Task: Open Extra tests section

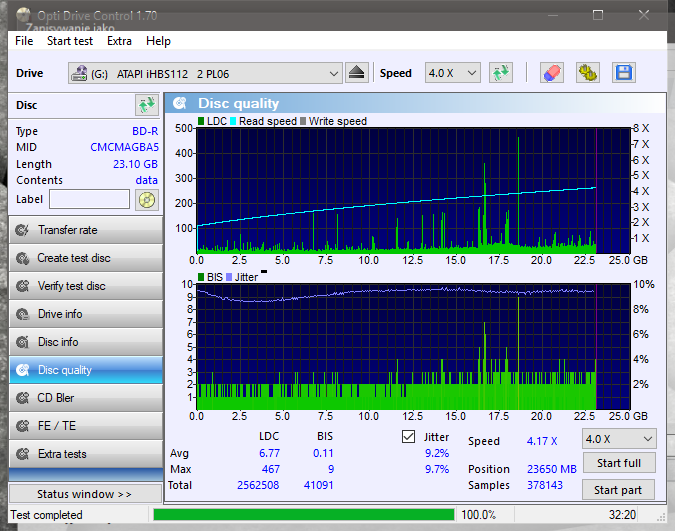Action: [86, 454]
